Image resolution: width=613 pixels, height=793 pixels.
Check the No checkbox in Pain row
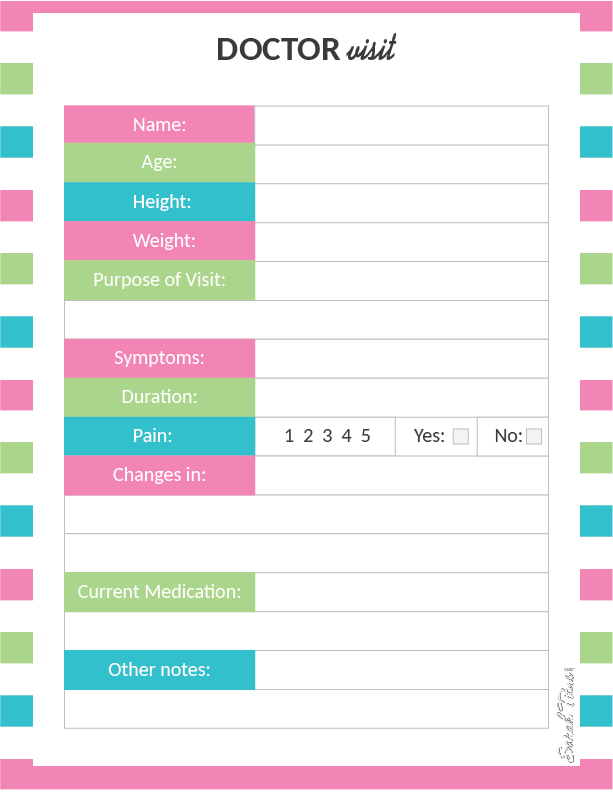coord(534,436)
